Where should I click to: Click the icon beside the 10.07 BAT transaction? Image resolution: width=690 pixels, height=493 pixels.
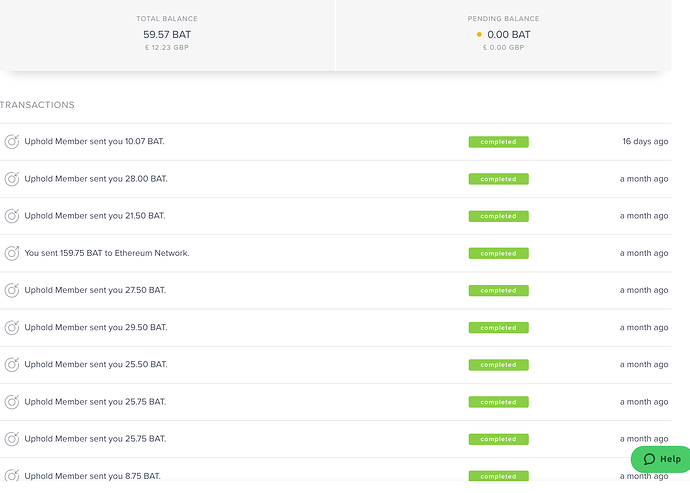coord(12,142)
